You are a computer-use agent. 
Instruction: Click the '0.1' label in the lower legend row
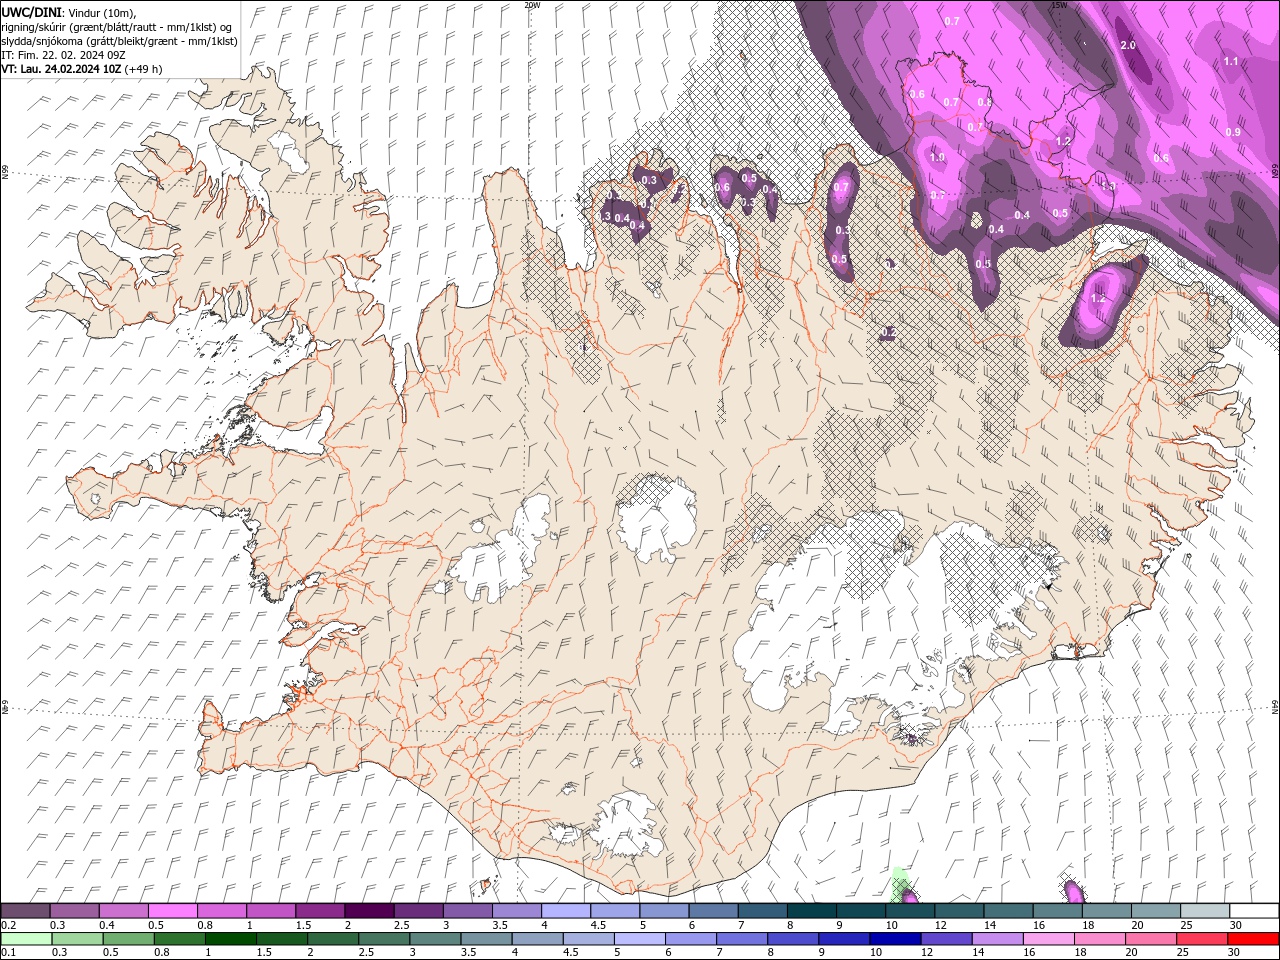point(8,953)
